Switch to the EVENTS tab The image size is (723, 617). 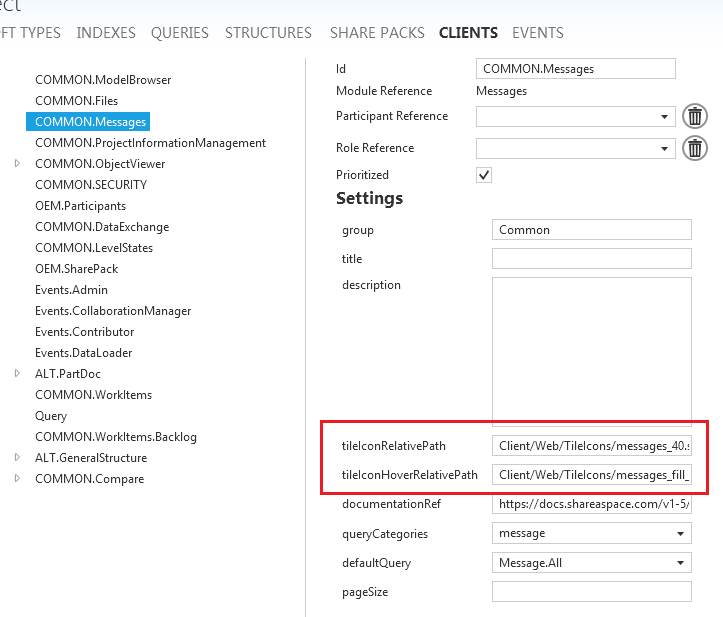point(538,33)
